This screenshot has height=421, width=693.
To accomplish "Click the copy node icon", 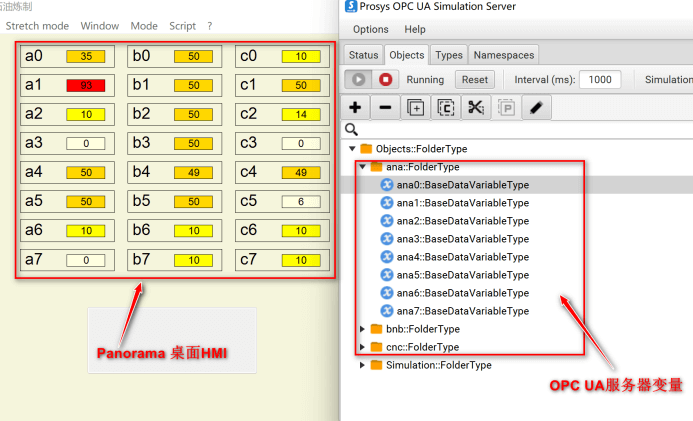I will (446, 107).
